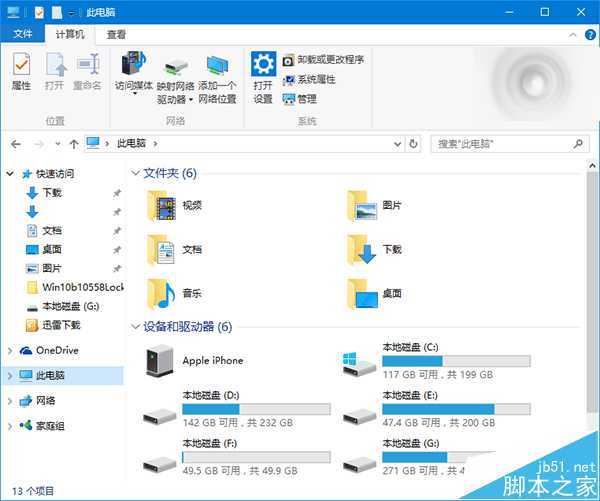This screenshot has width=600, height=501.
Task: Select Pictures (图片) under Quick access
Action: [44, 268]
